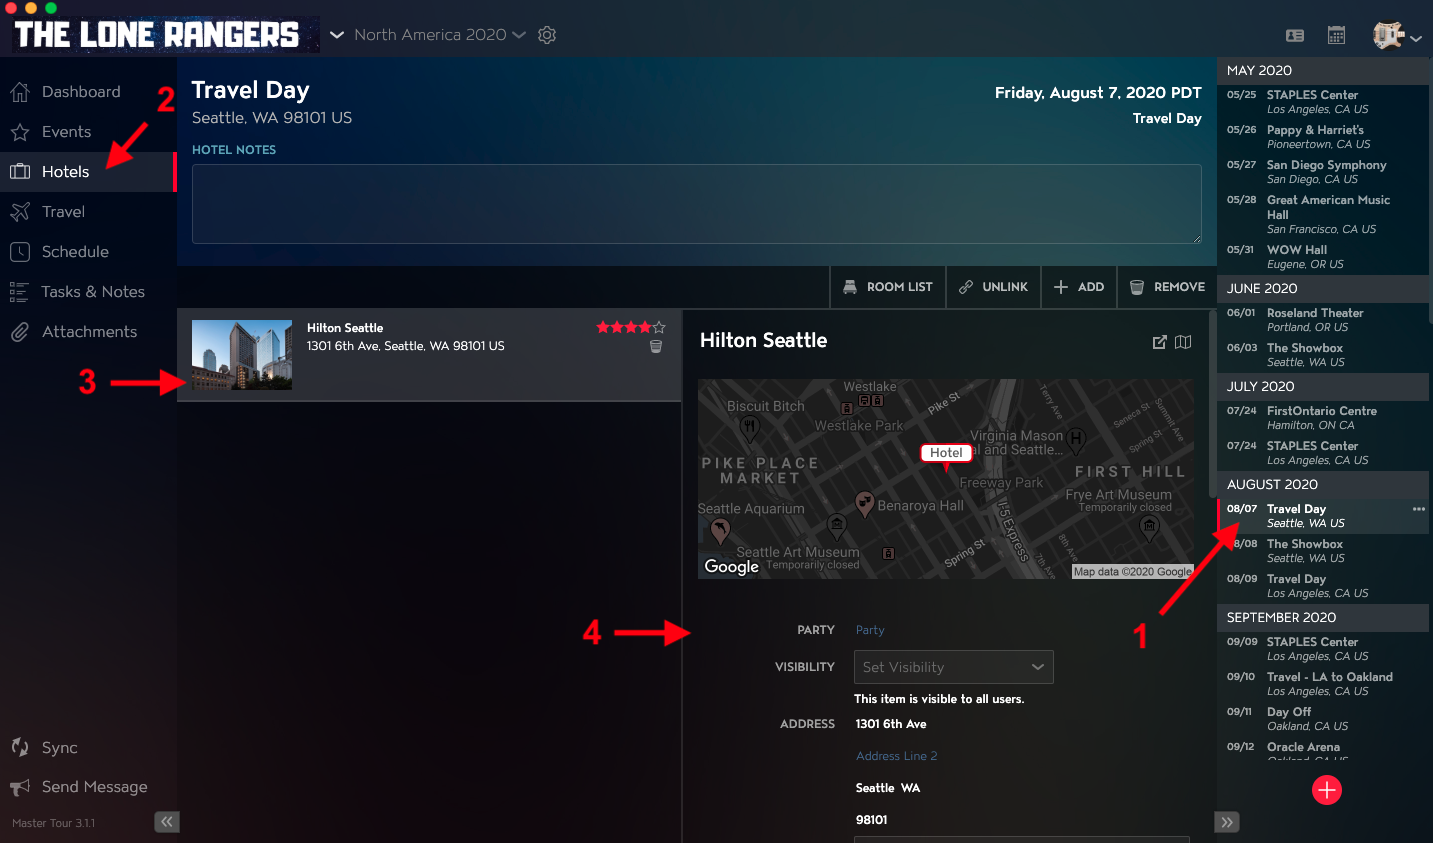1433x843 pixels.
Task: Click the Google logo on the map
Action: (x=732, y=566)
